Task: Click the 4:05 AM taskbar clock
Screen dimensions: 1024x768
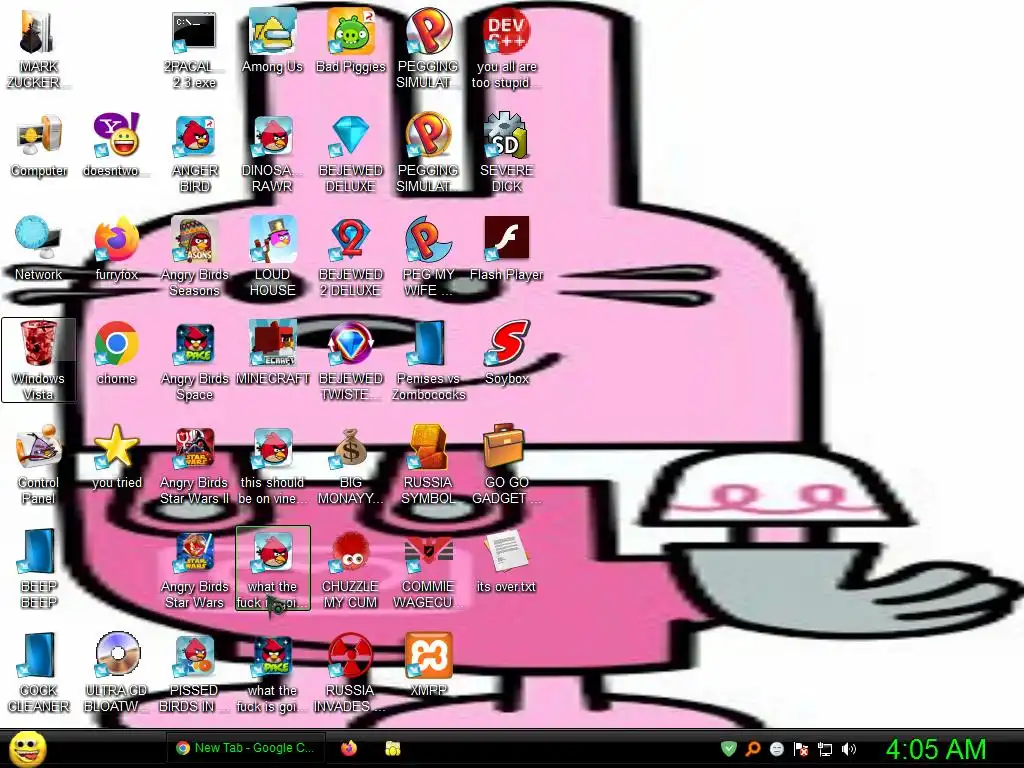Action: click(936, 749)
